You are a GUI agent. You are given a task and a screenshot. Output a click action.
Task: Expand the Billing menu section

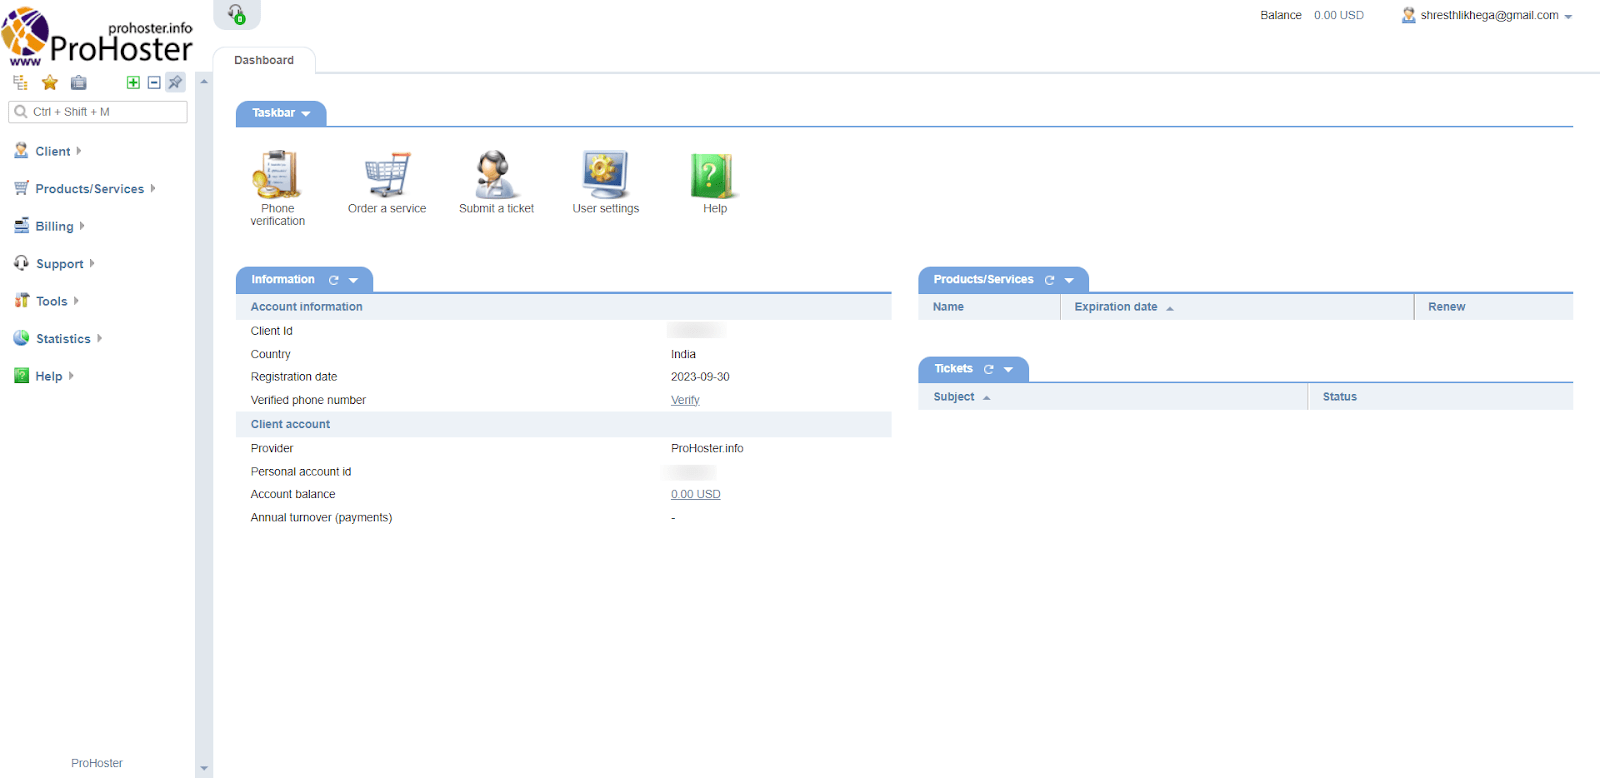[x=54, y=227]
